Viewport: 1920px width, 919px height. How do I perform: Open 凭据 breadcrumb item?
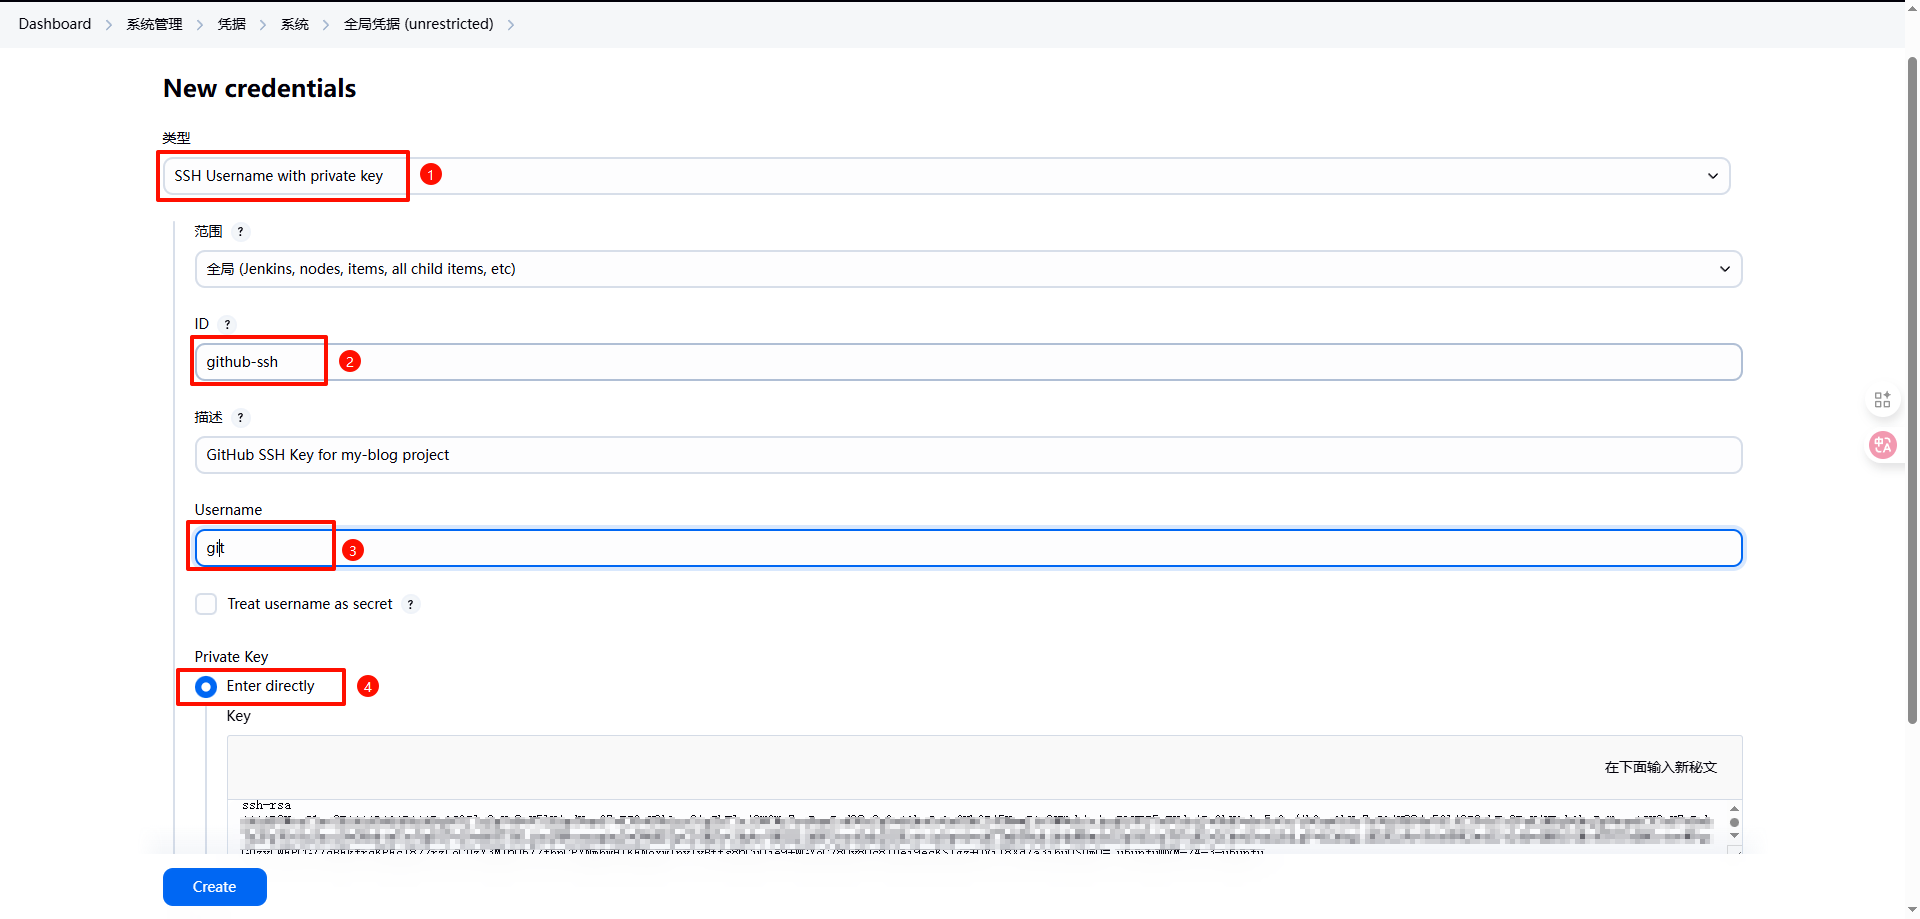[x=231, y=24]
